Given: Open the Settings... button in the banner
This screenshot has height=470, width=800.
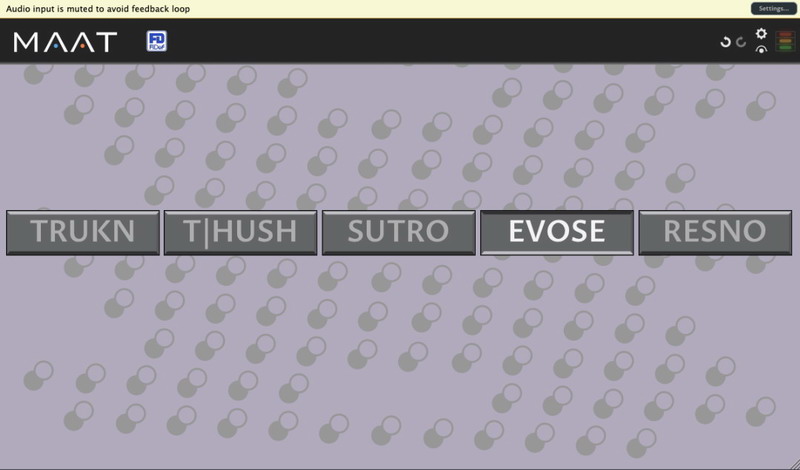Looking at the screenshot, I should [x=773, y=8].
